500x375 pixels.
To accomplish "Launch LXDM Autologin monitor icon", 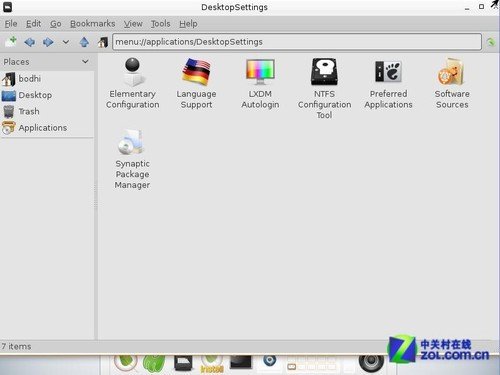I will 260,72.
